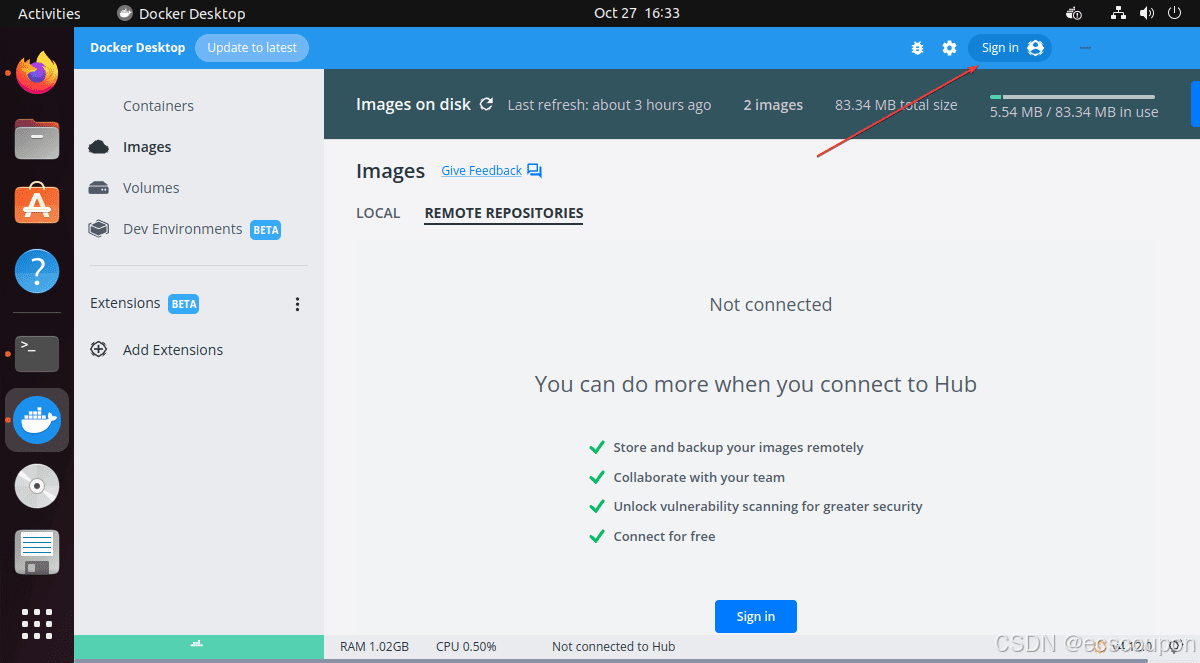
Task: Click the Add Extensions plus icon
Action: (98, 350)
